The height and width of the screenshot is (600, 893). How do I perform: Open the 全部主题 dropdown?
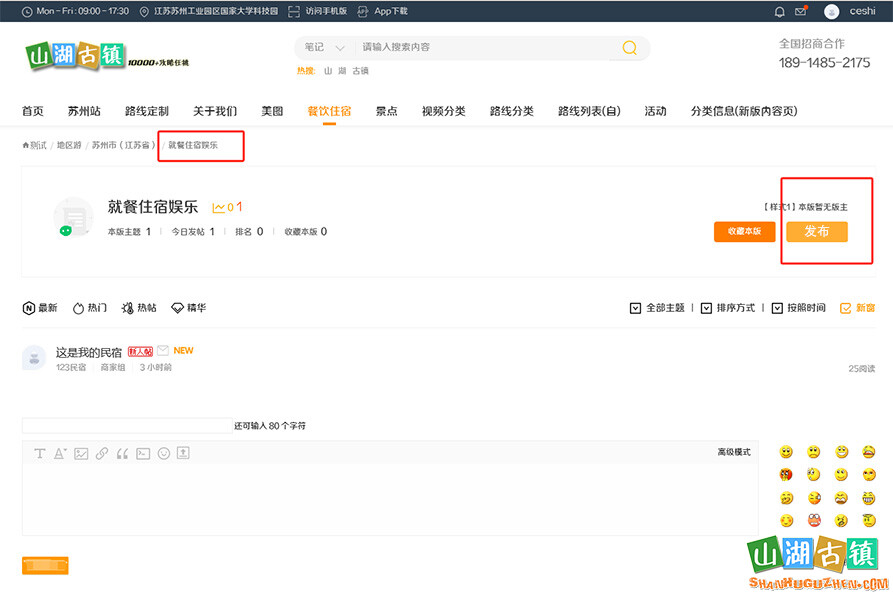click(x=657, y=308)
